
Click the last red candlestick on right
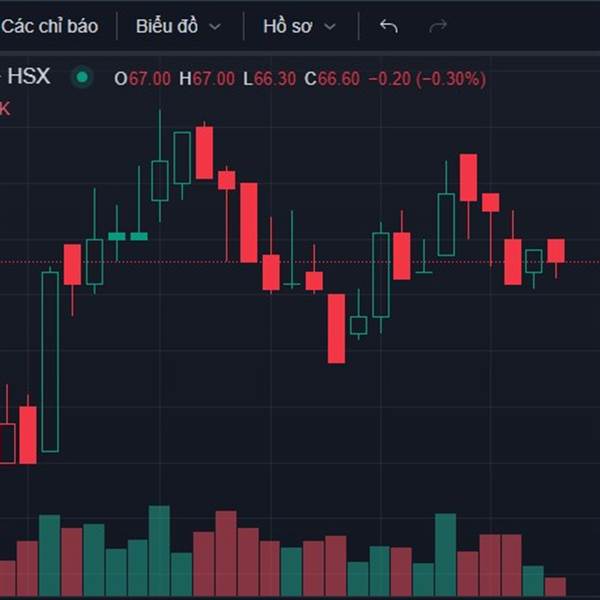[x=556, y=251]
